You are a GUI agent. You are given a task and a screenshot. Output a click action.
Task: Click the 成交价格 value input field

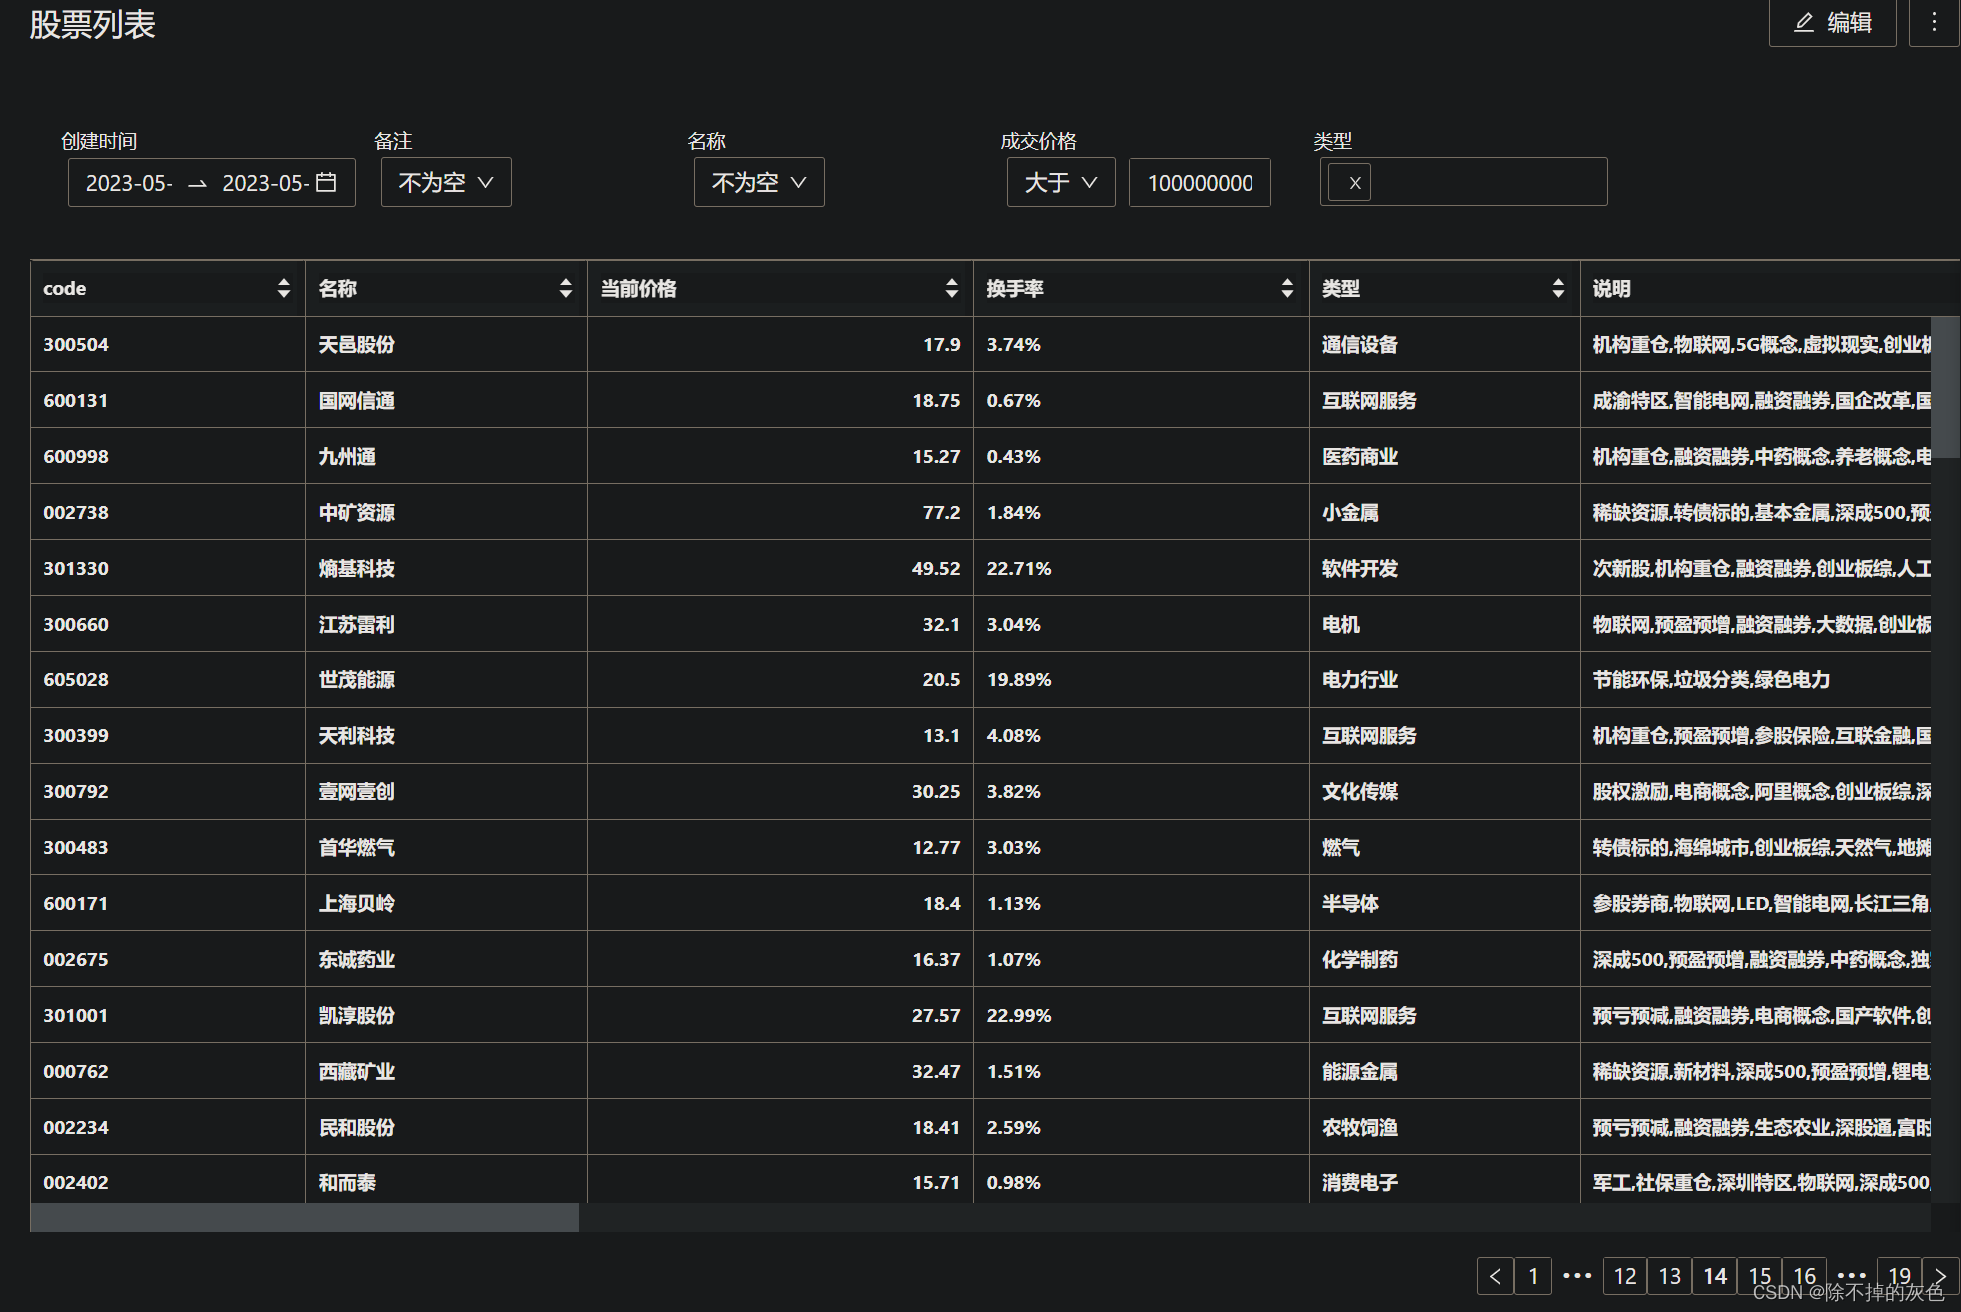tap(1199, 183)
